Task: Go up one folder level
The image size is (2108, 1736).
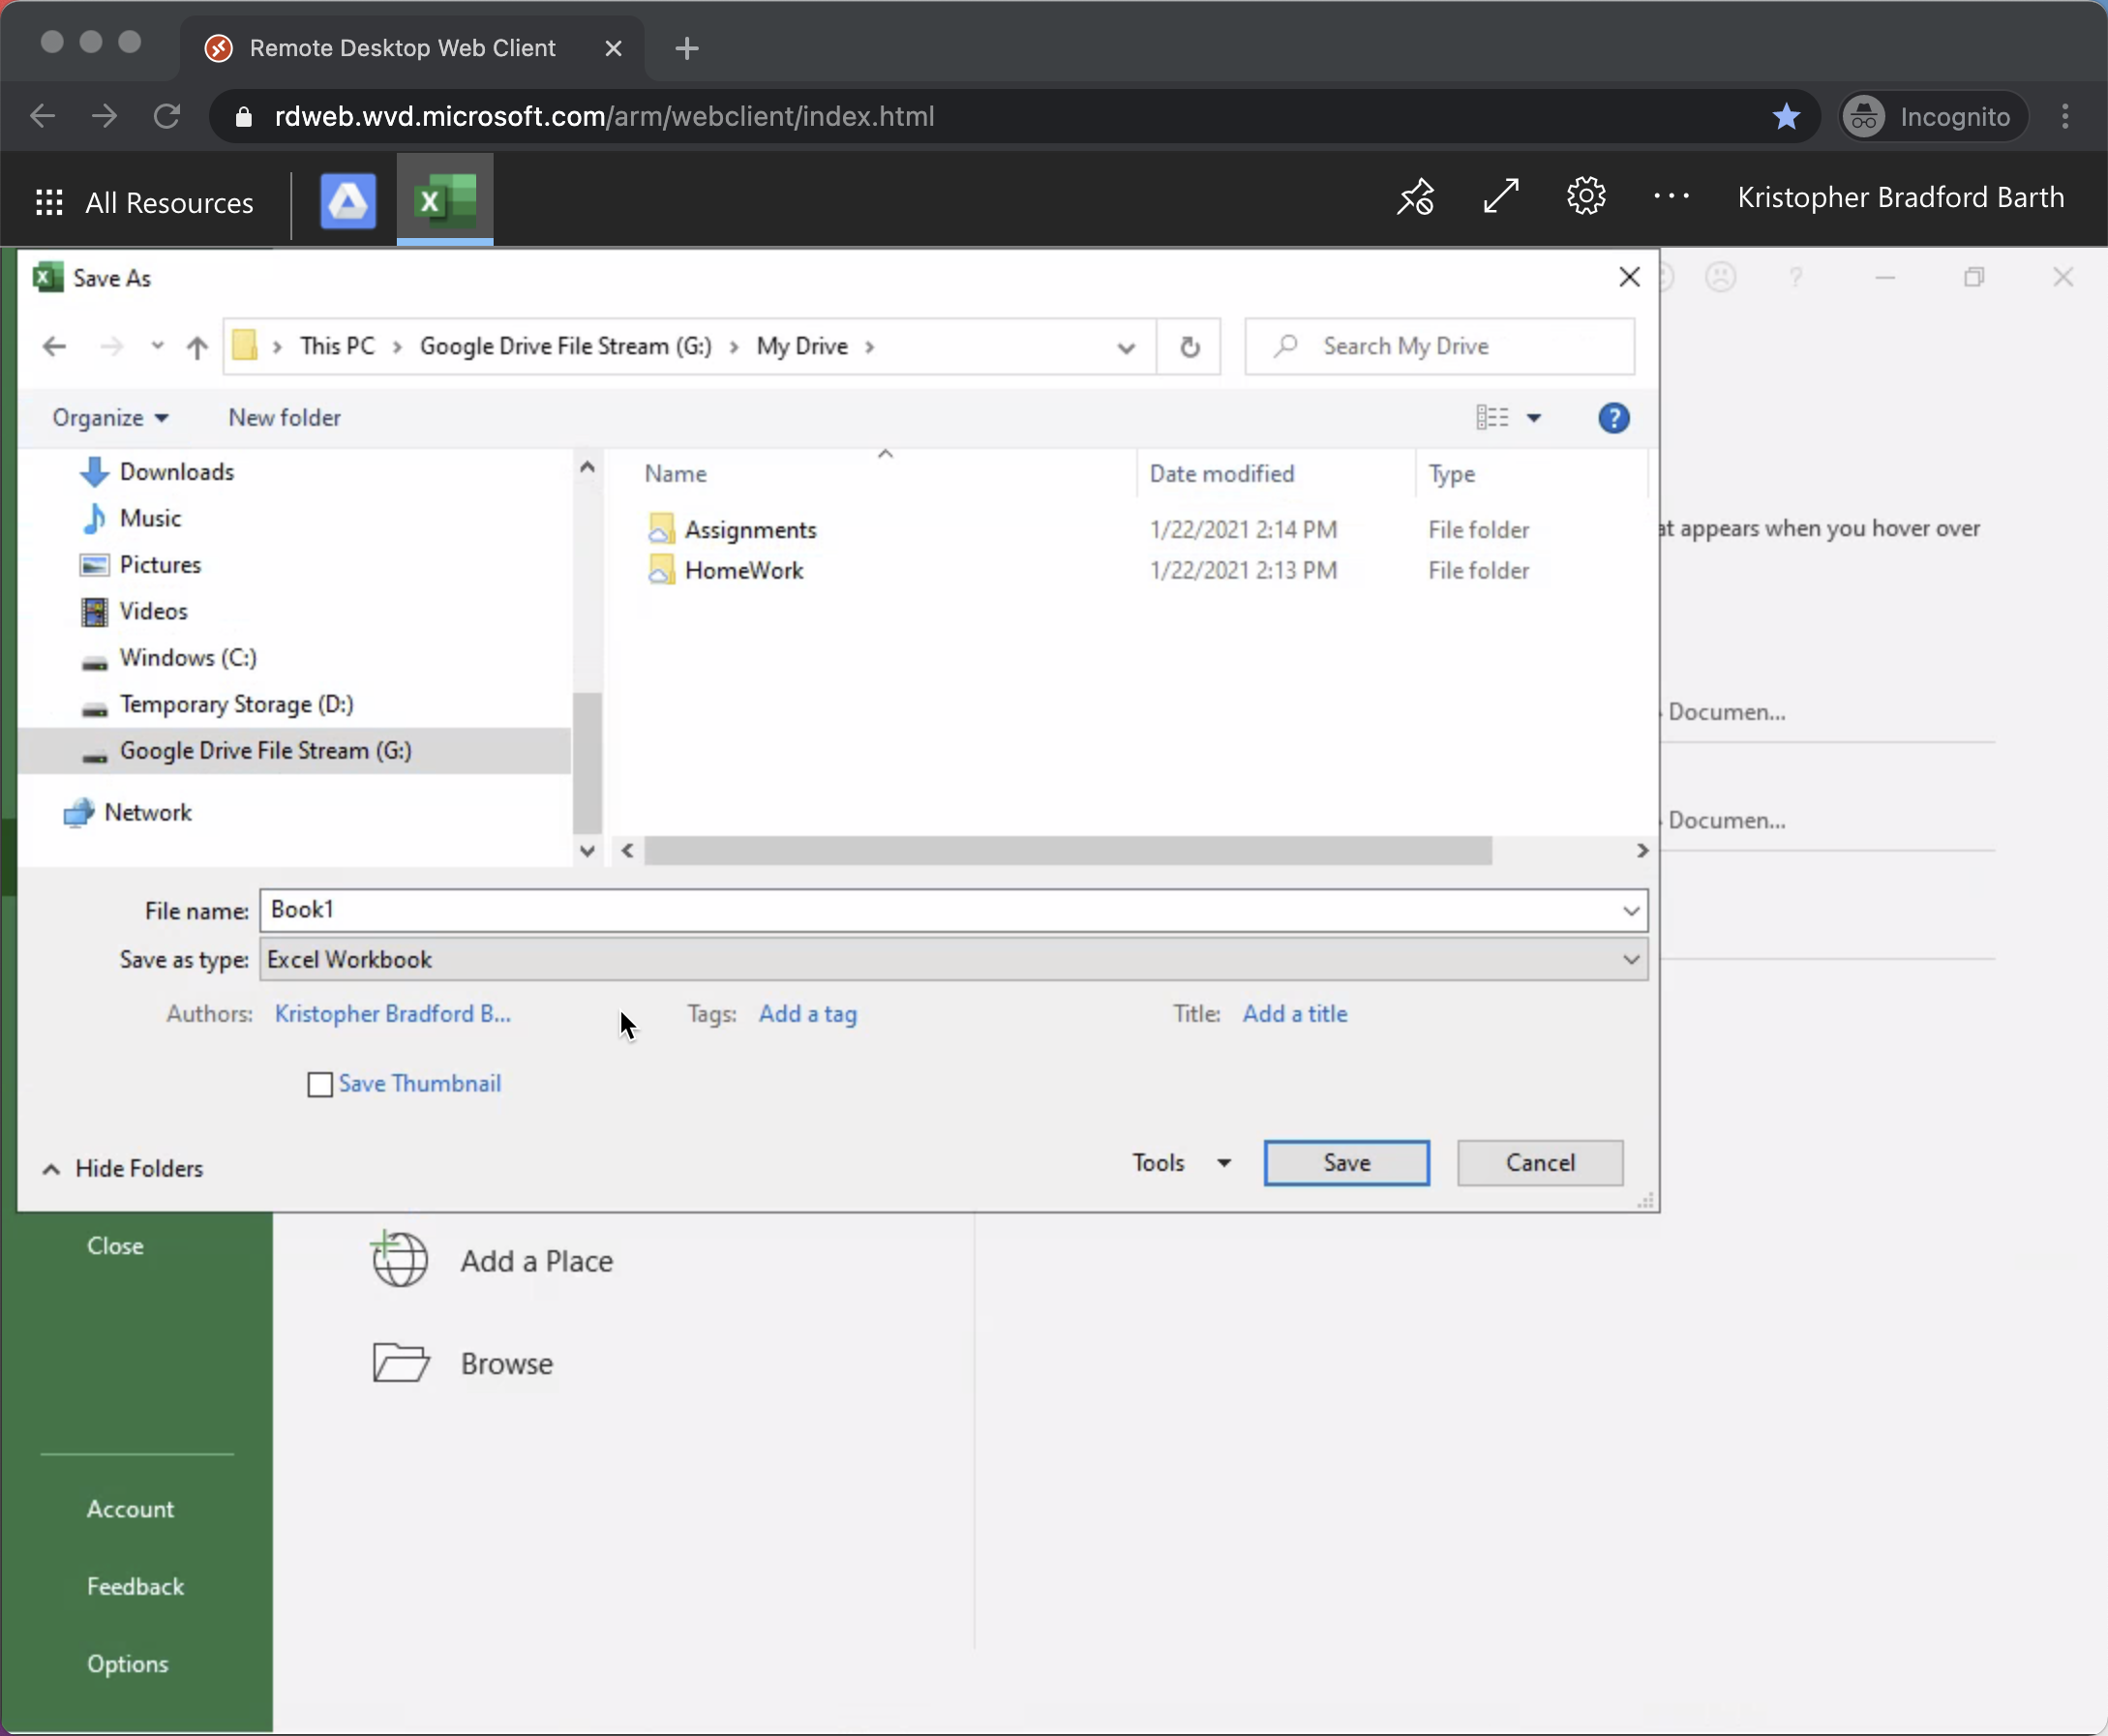Action: [x=197, y=347]
